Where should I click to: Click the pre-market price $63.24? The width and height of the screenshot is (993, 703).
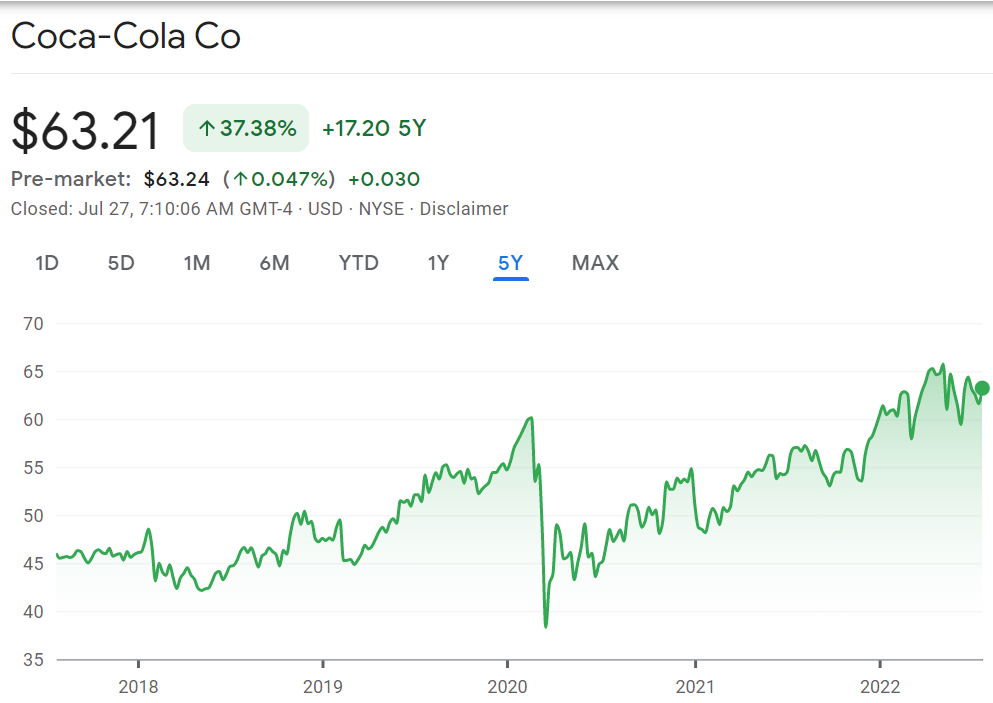pos(177,180)
